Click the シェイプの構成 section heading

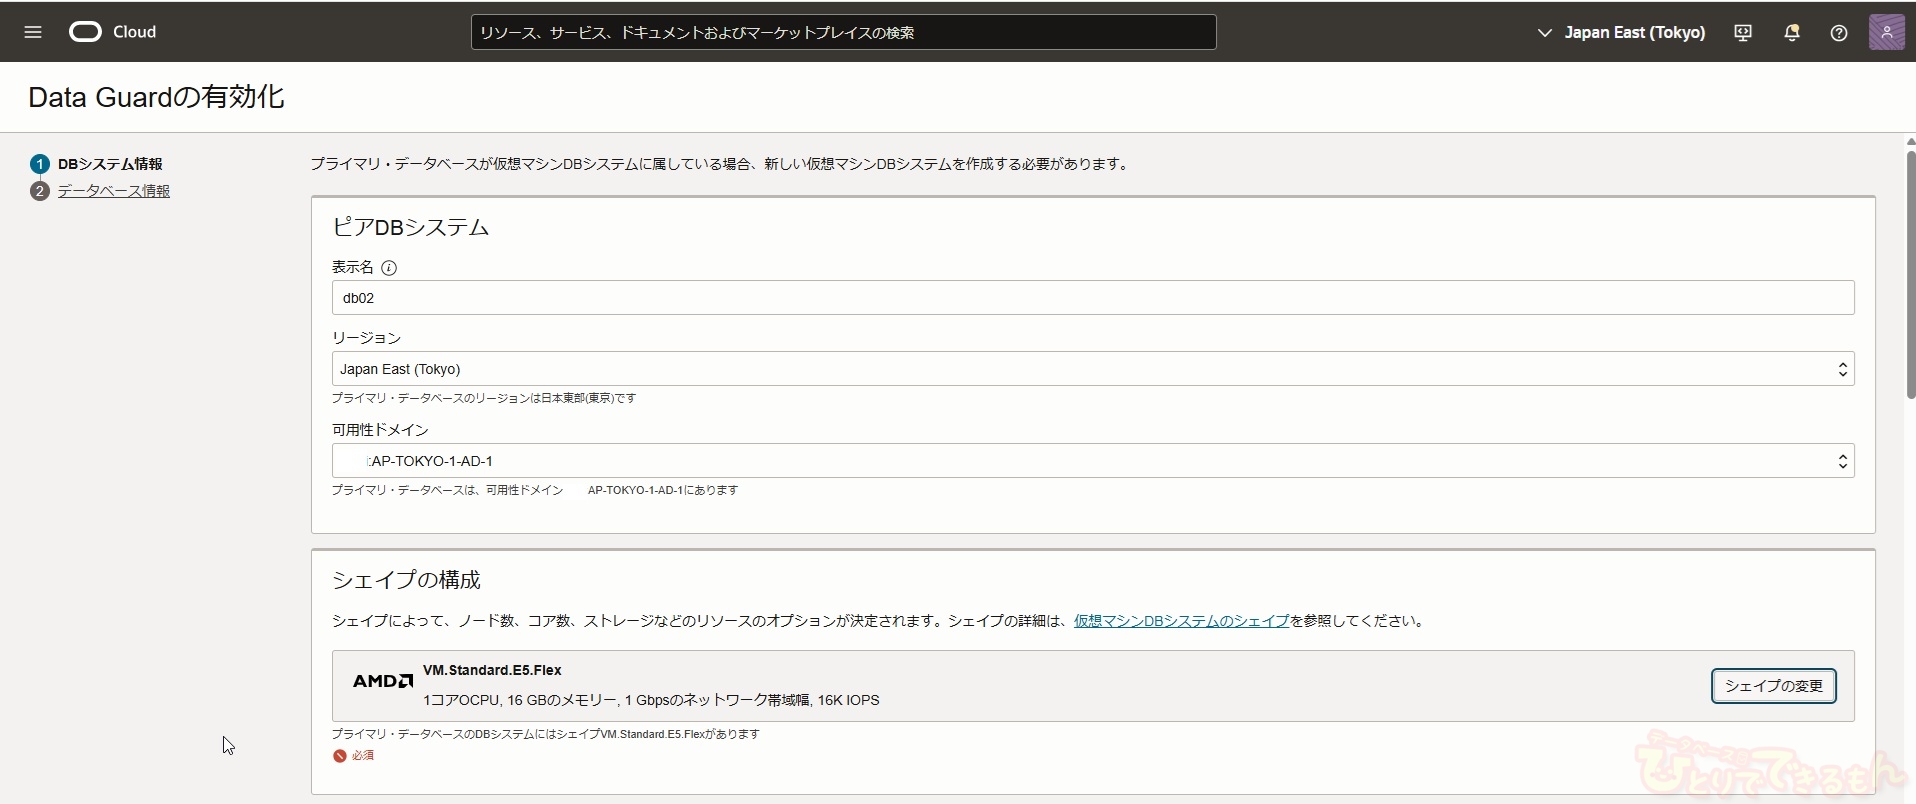pyautogui.click(x=406, y=580)
